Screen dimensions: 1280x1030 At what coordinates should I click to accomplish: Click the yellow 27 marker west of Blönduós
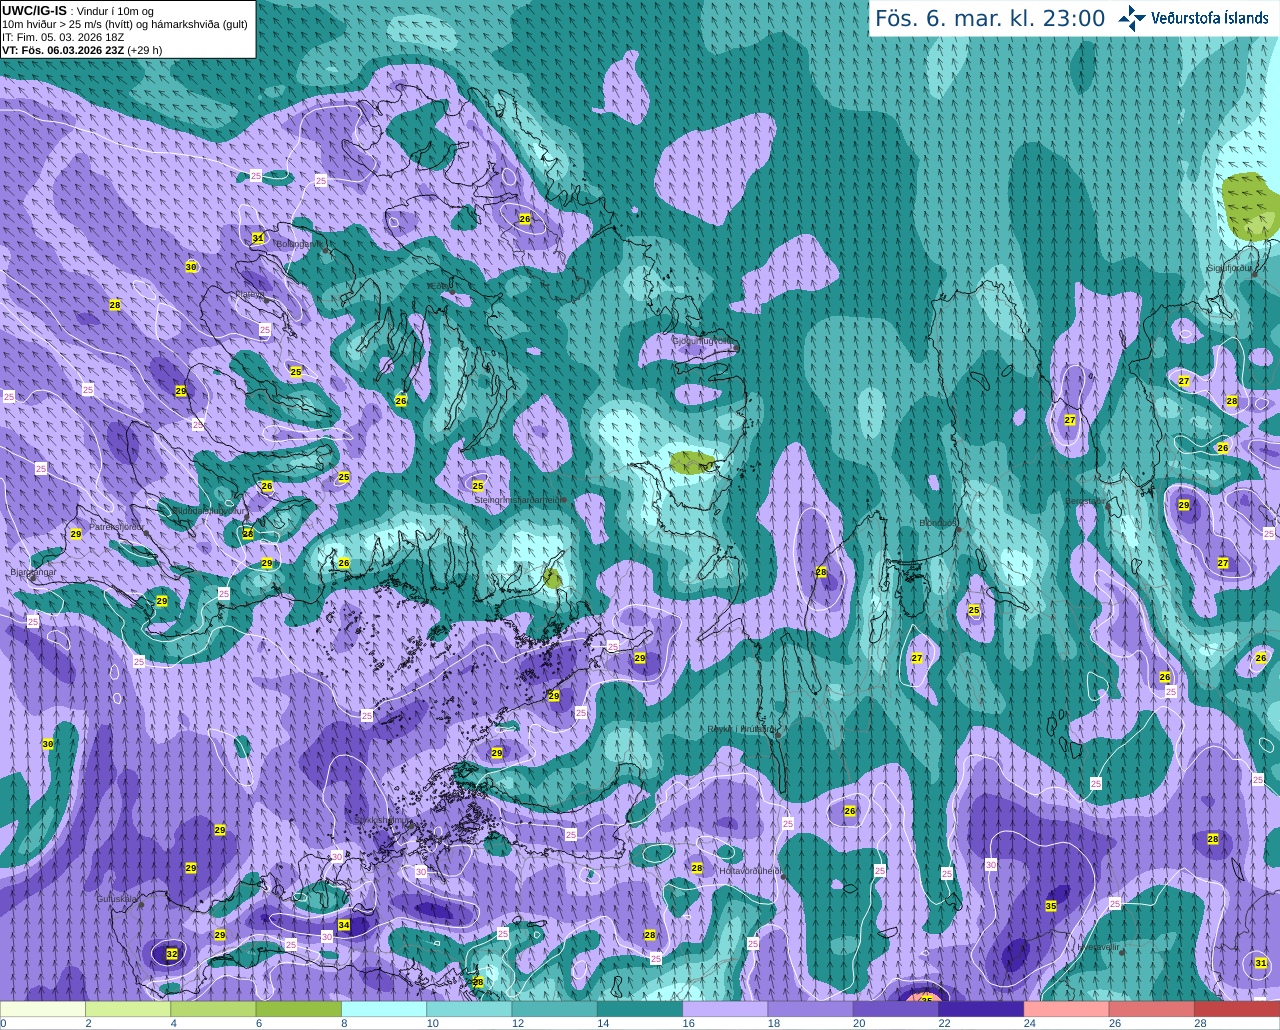coord(917,658)
